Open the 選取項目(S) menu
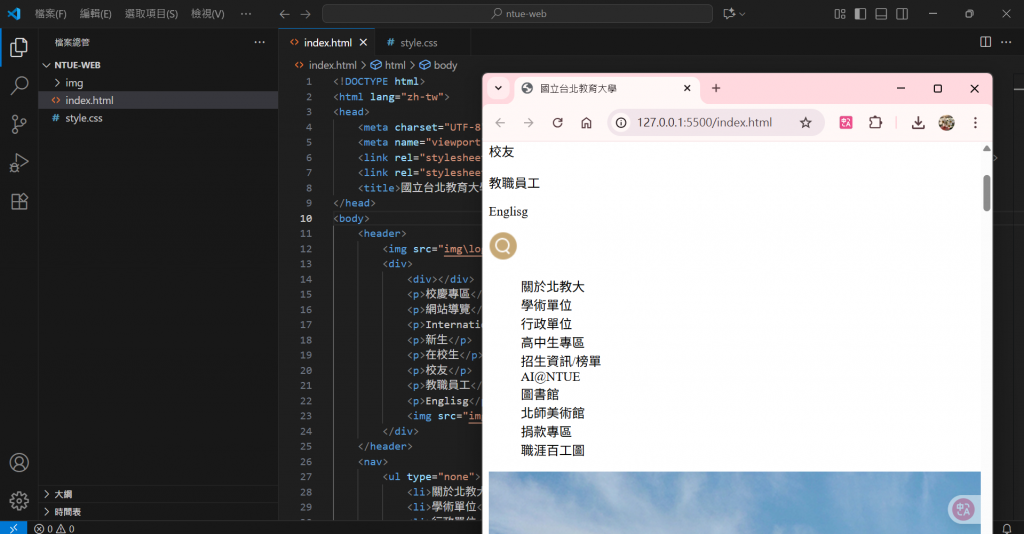 152,14
